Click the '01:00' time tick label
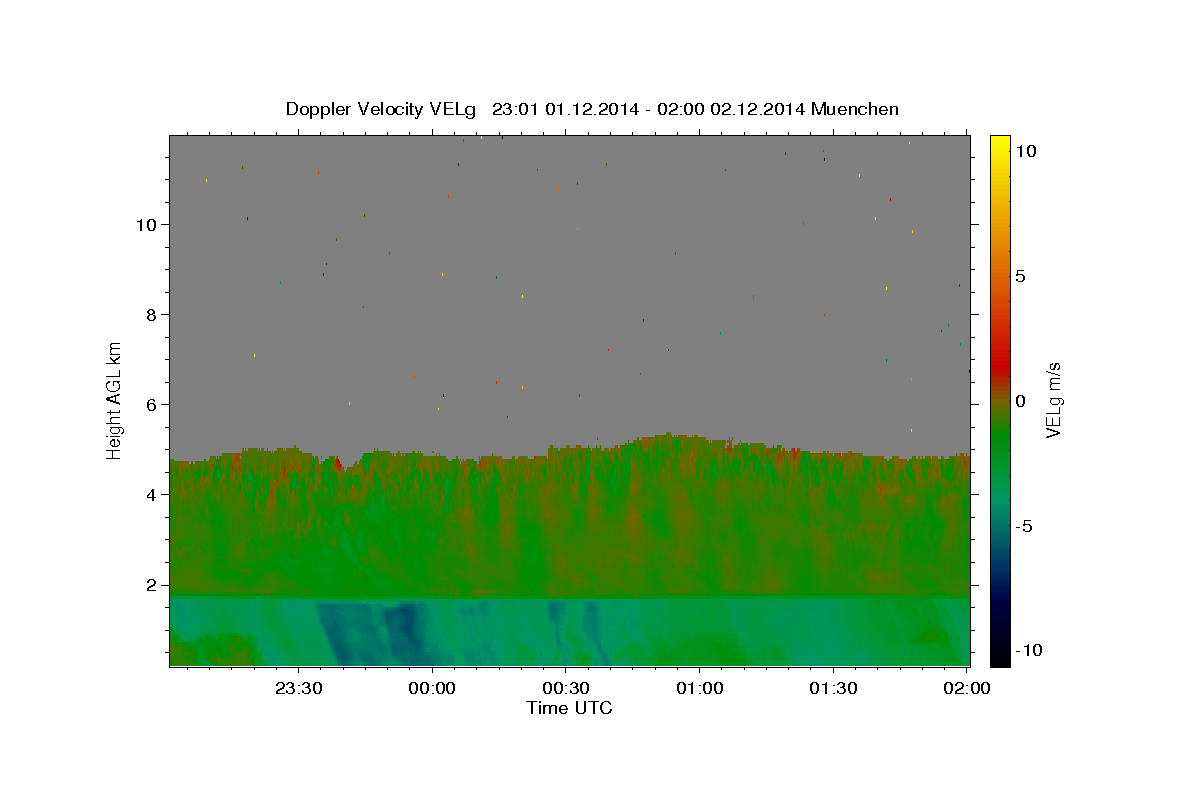The width and height of the screenshot is (1200, 800). [x=700, y=688]
